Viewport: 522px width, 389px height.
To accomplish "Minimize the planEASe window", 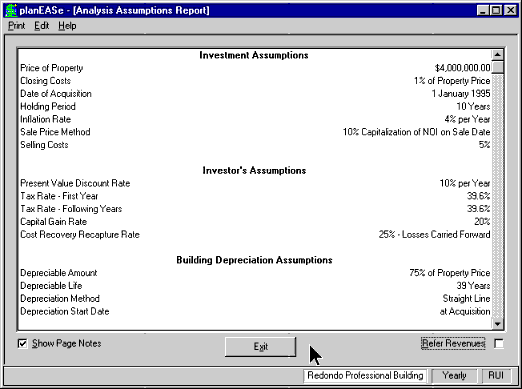I will pos(483,10).
